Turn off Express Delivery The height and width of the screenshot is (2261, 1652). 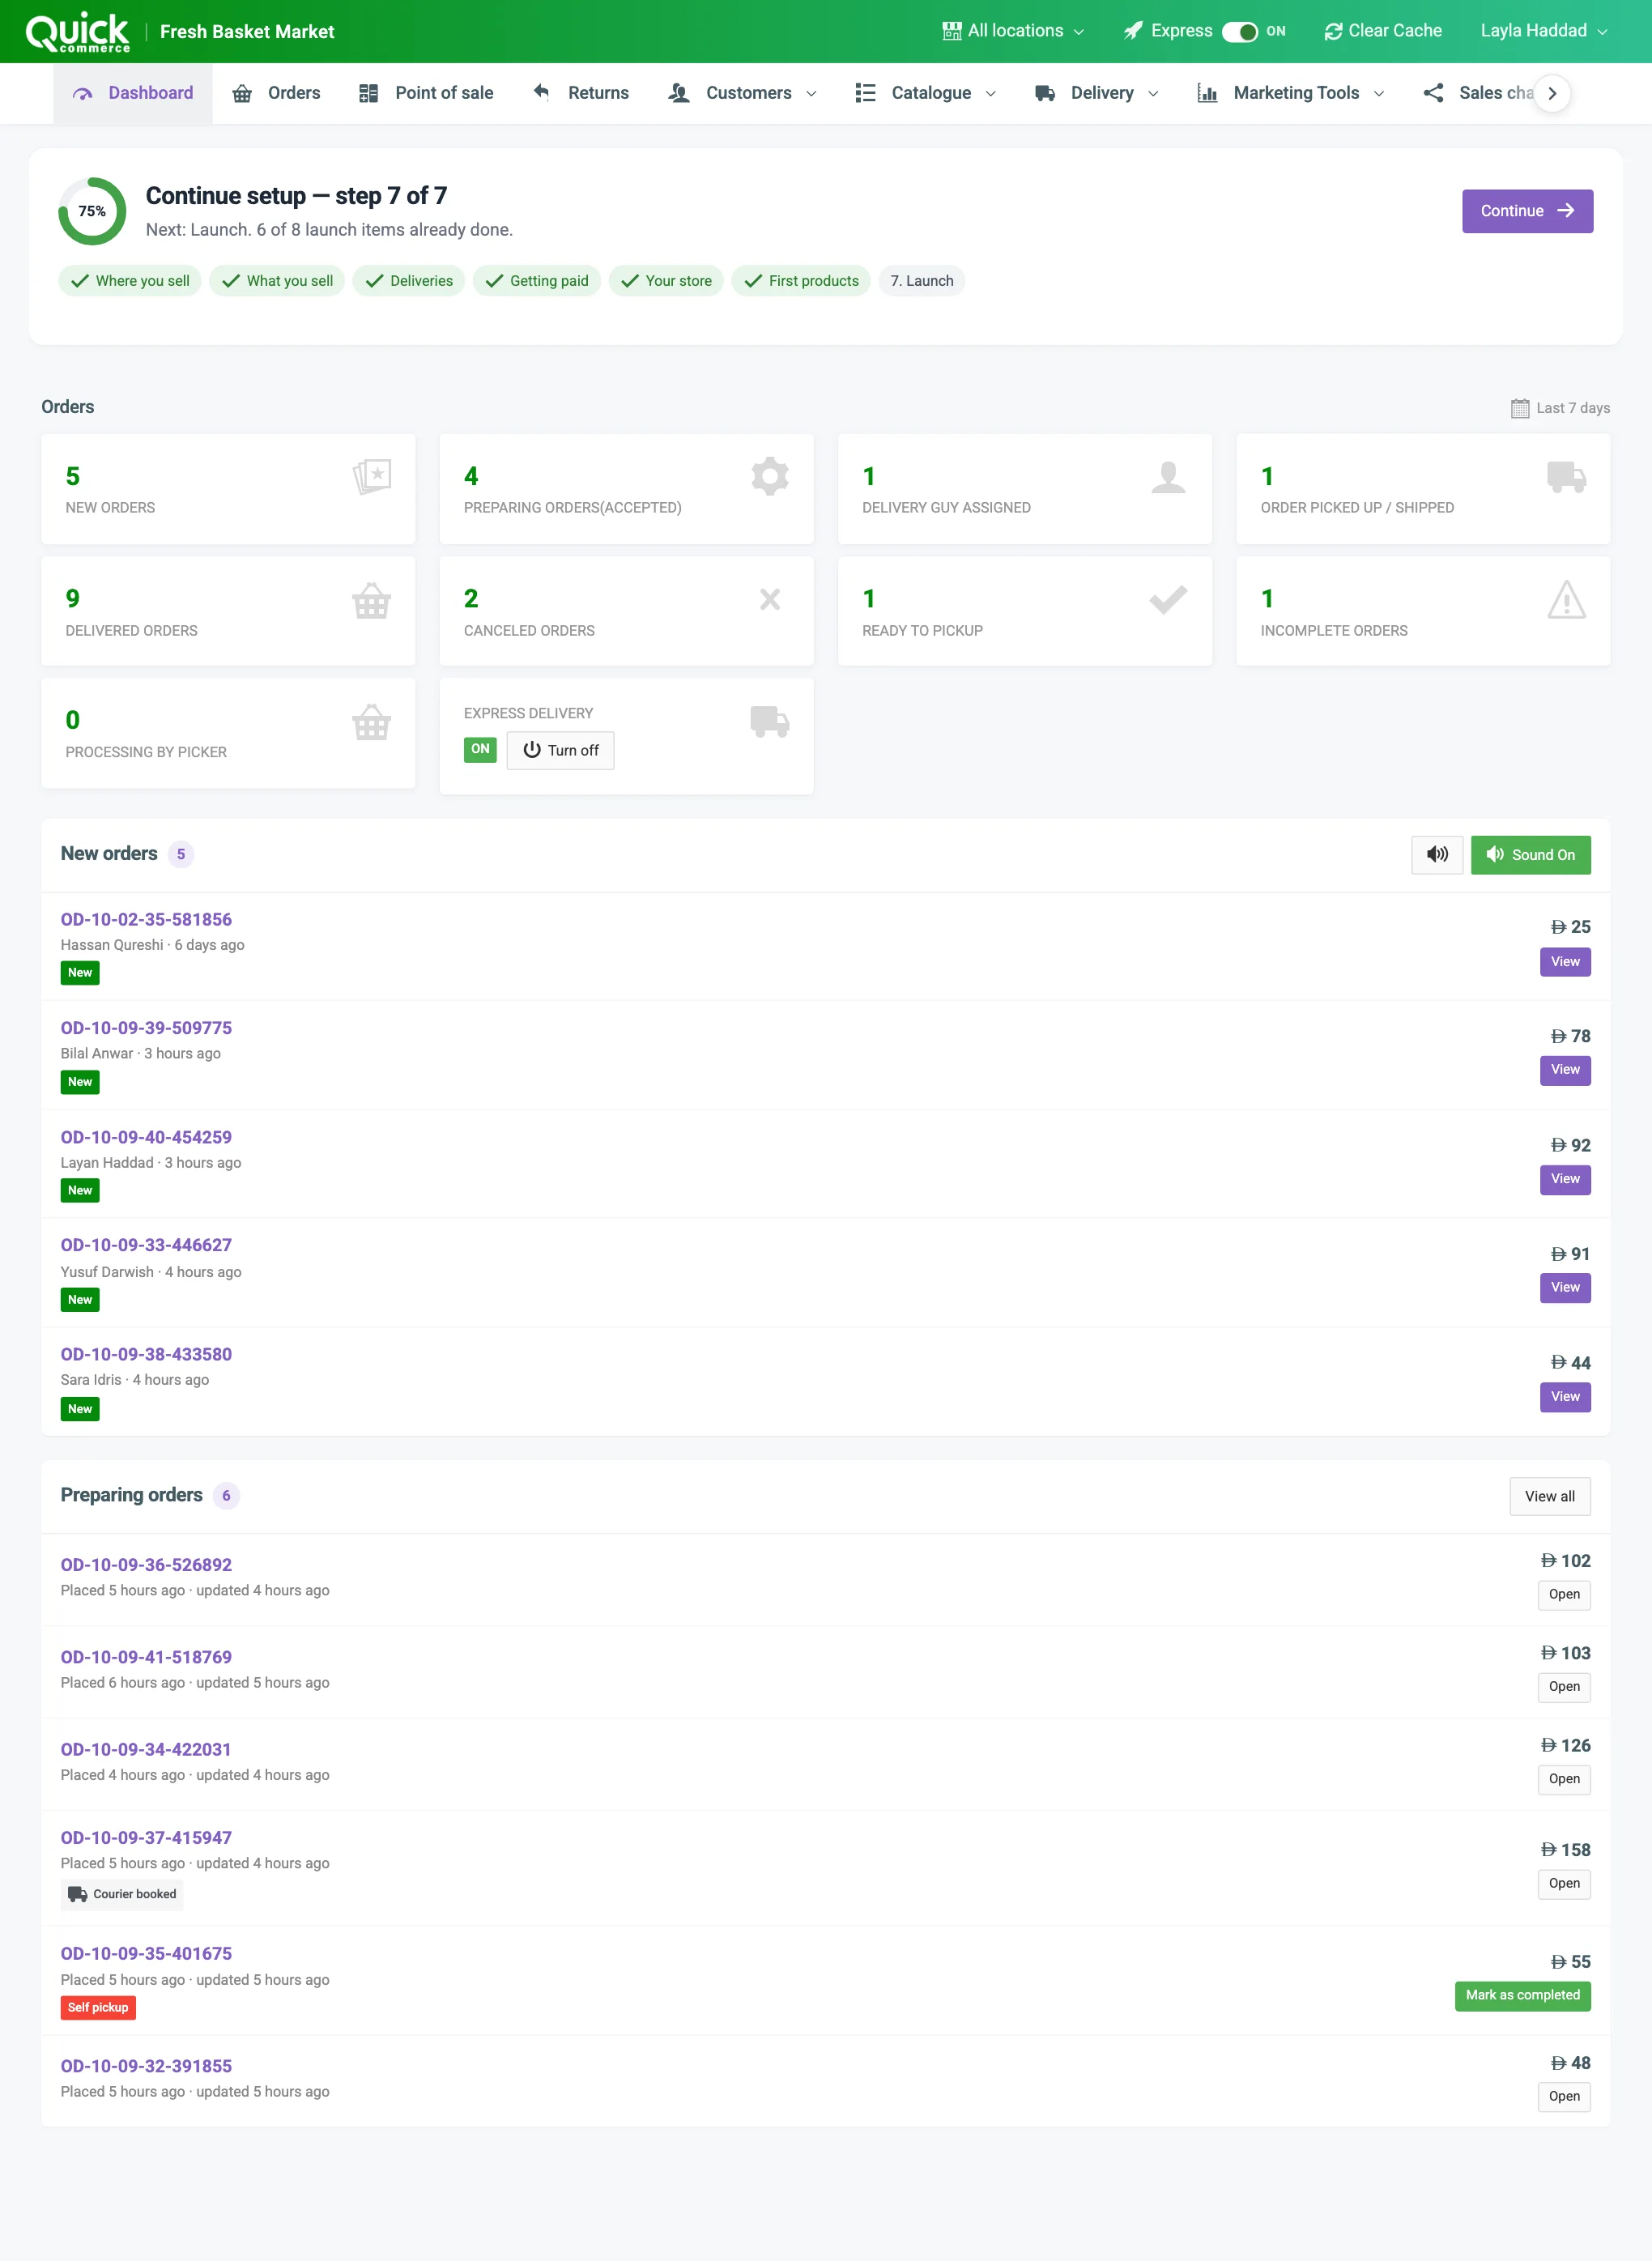tap(560, 750)
